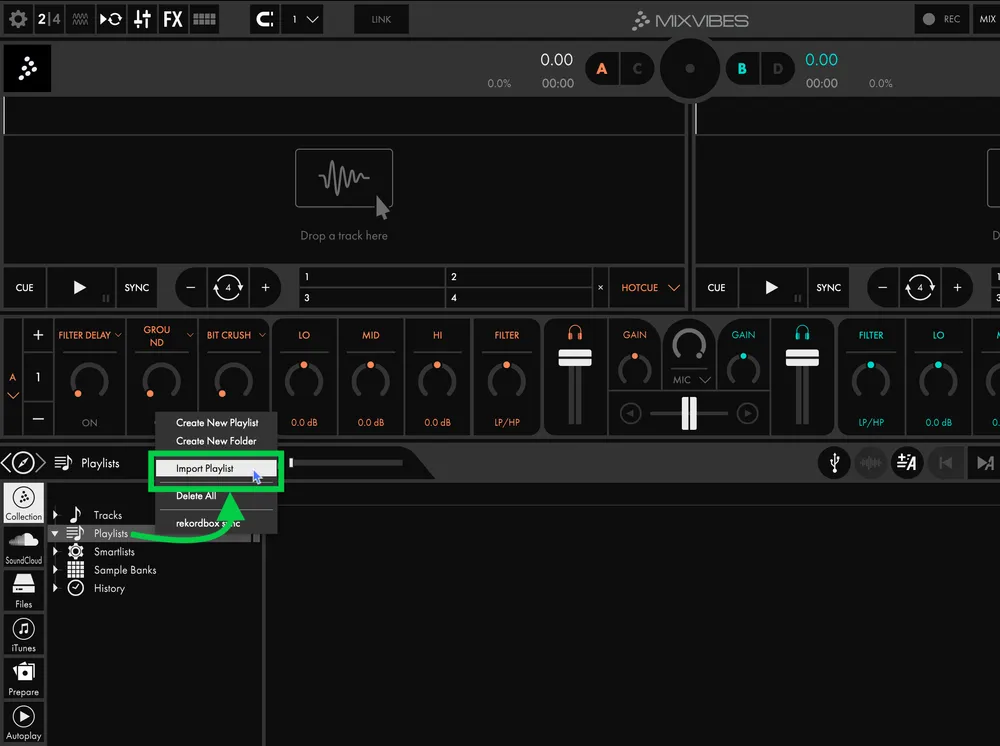Start recording with the REC button
Screen dimensions: 1000x746
(941, 18)
